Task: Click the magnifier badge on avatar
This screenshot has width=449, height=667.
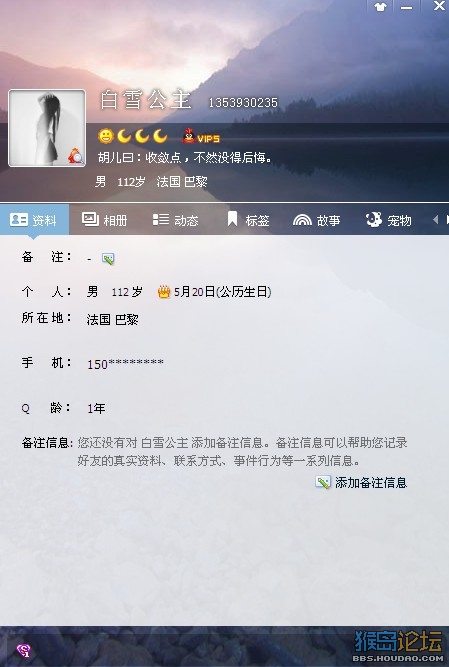Action: [75, 156]
